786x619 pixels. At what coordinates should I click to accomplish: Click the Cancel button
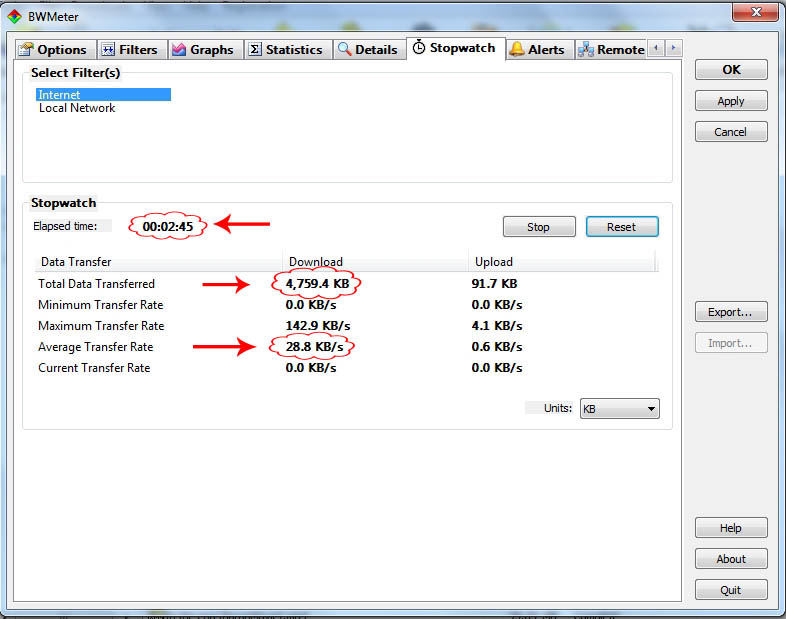point(731,132)
